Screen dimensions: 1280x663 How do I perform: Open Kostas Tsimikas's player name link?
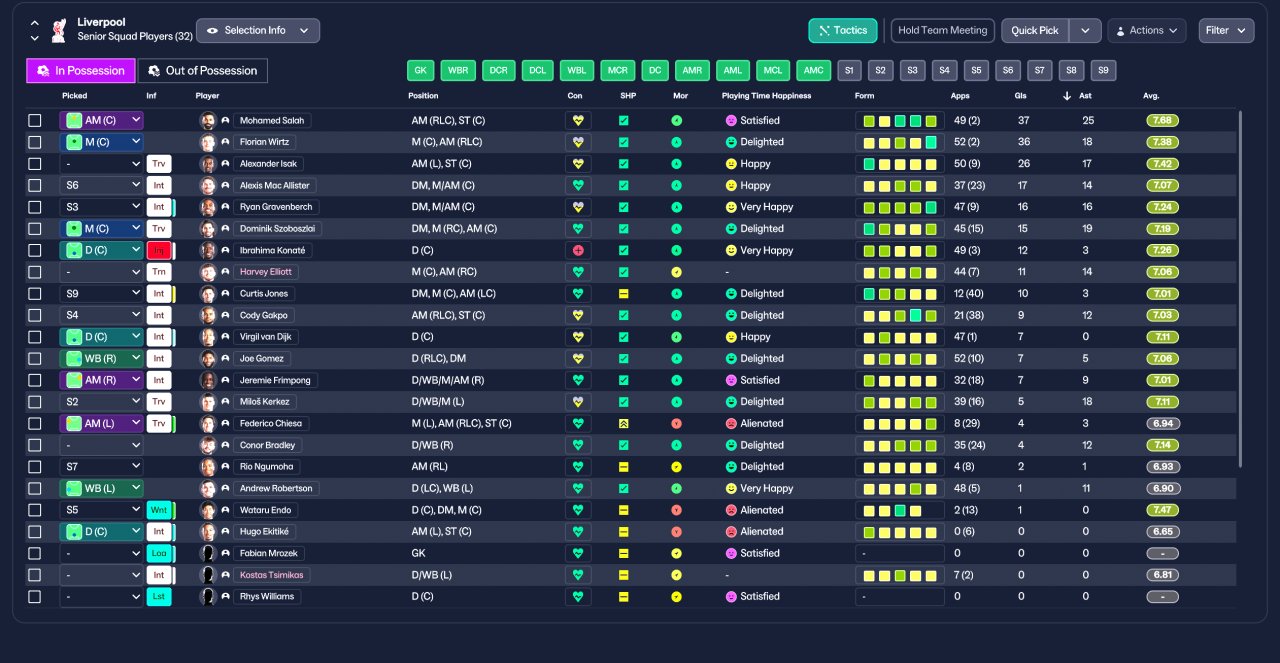coord(271,575)
